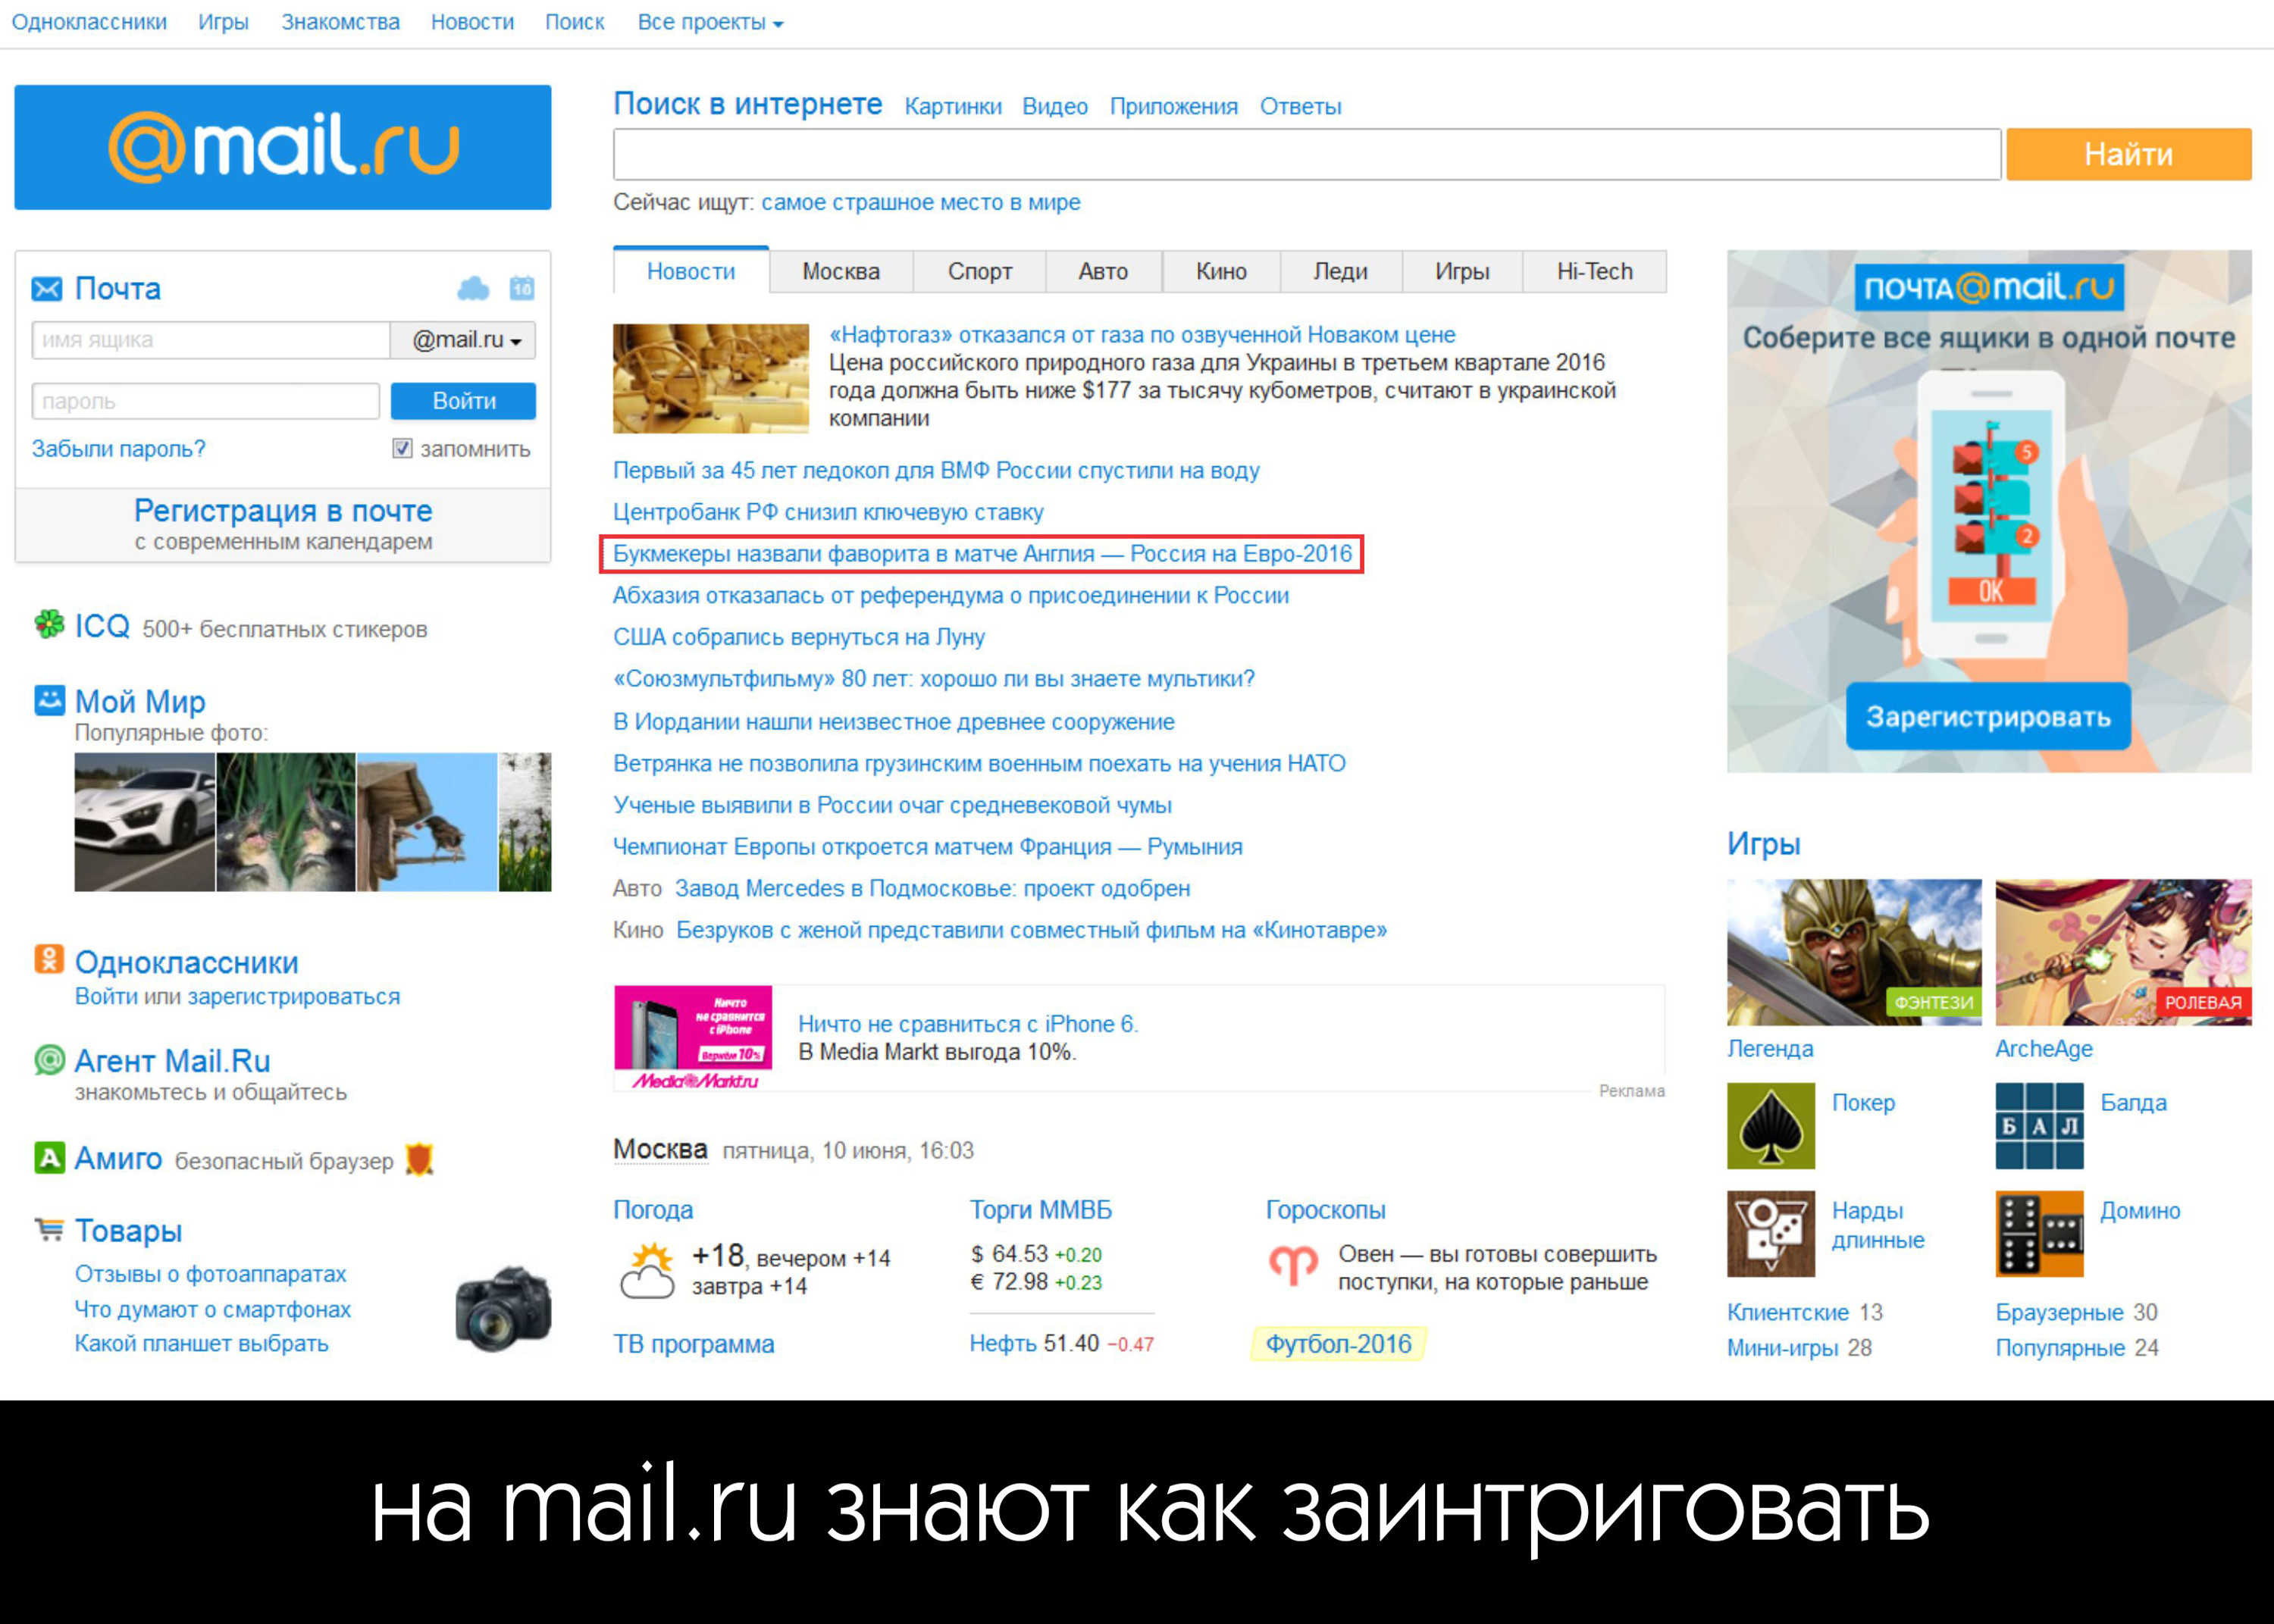The height and width of the screenshot is (1624, 2274).
Task: Open the calendar icon in Почта panel
Action: coord(522,289)
